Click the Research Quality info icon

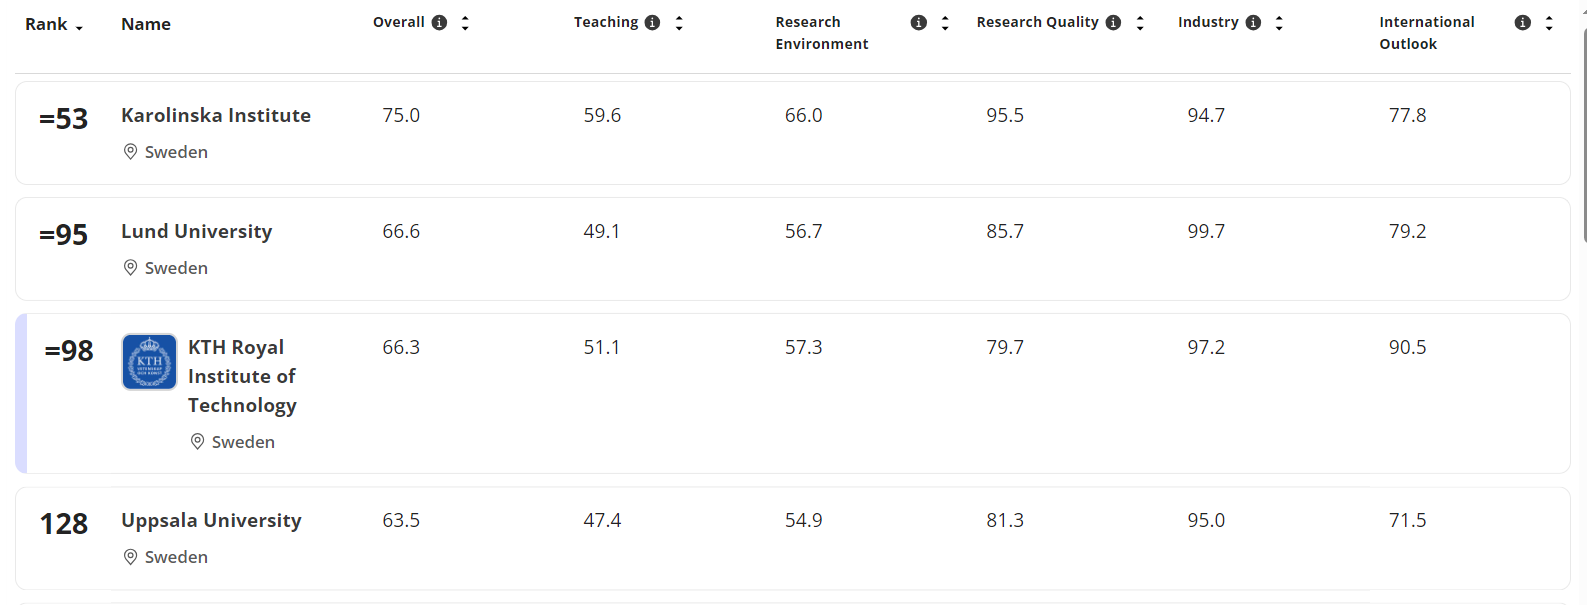(1113, 23)
